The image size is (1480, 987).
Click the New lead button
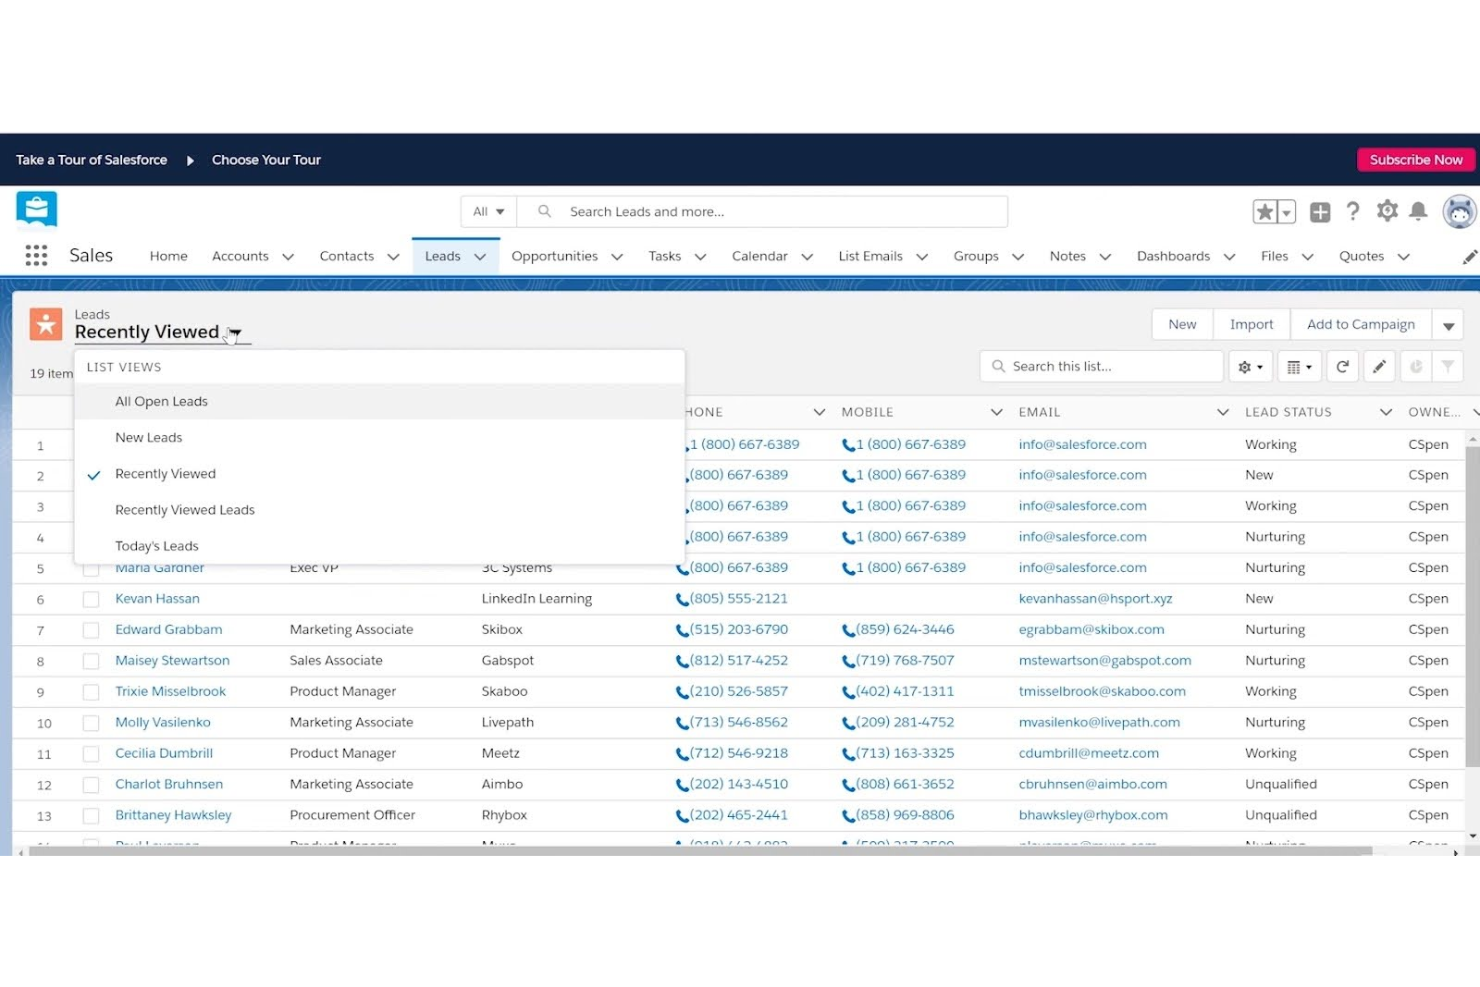(x=1182, y=324)
